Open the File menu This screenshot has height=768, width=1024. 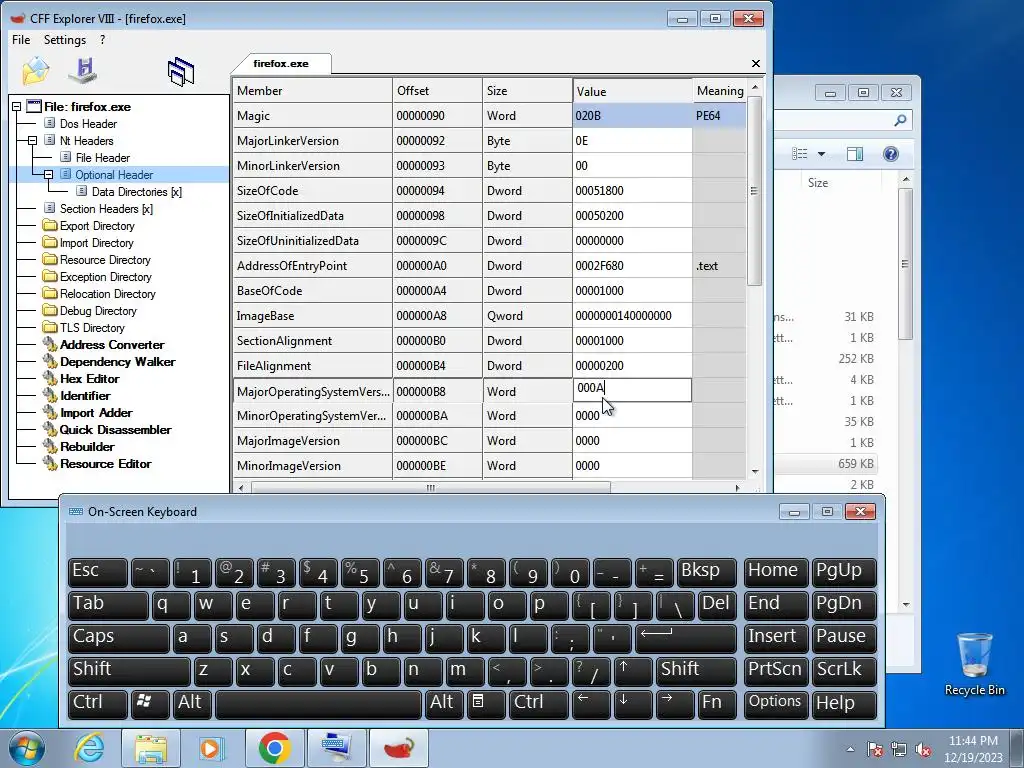coord(21,40)
